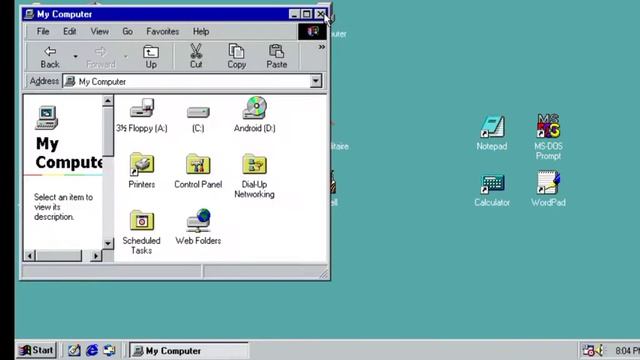Viewport: 640px width, 360px height.
Task: Open the Address bar dropdown arrow
Action: (x=315, y=81)
